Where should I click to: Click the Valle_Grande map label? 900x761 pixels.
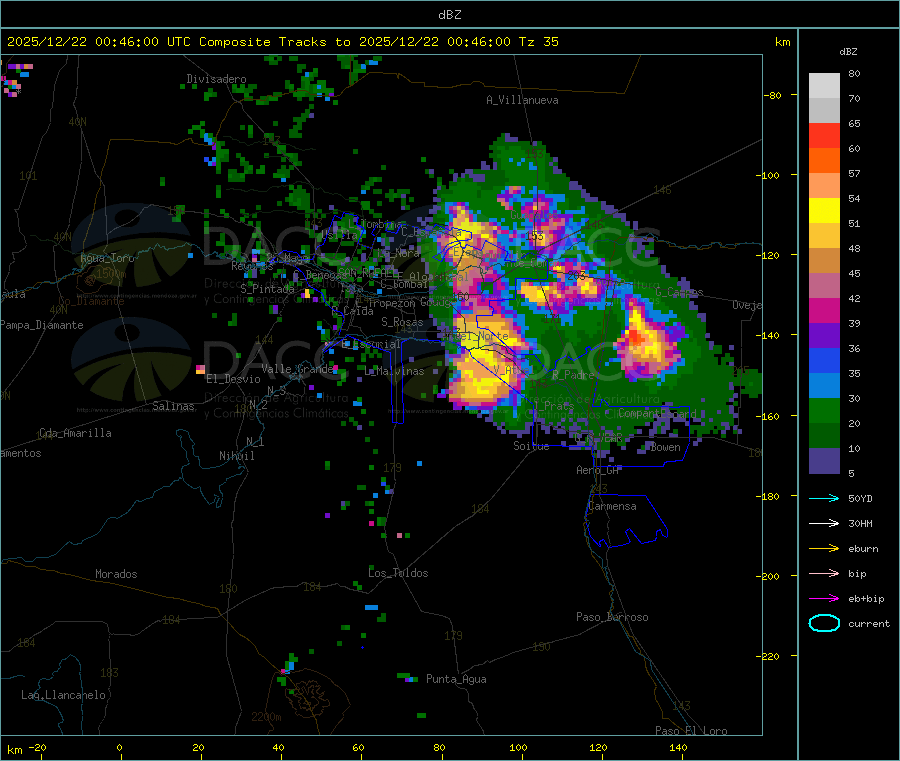297,368
